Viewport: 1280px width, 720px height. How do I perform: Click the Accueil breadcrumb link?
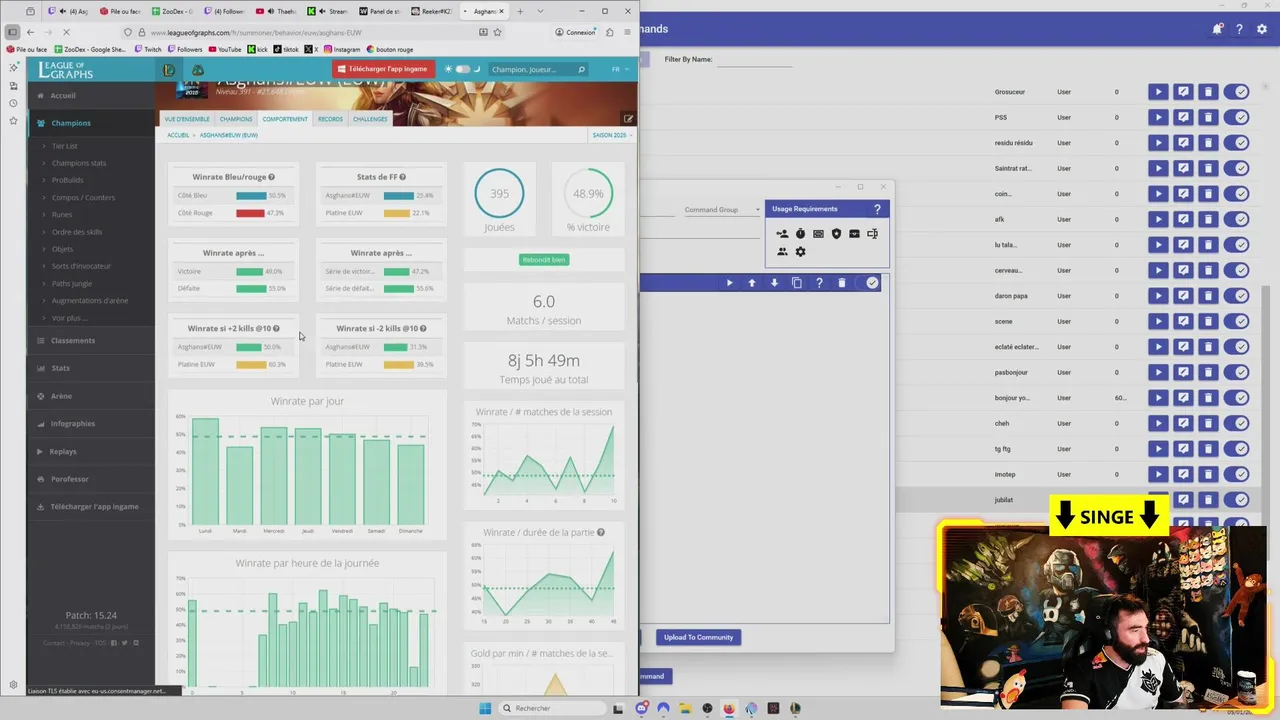tap(178, 135)
